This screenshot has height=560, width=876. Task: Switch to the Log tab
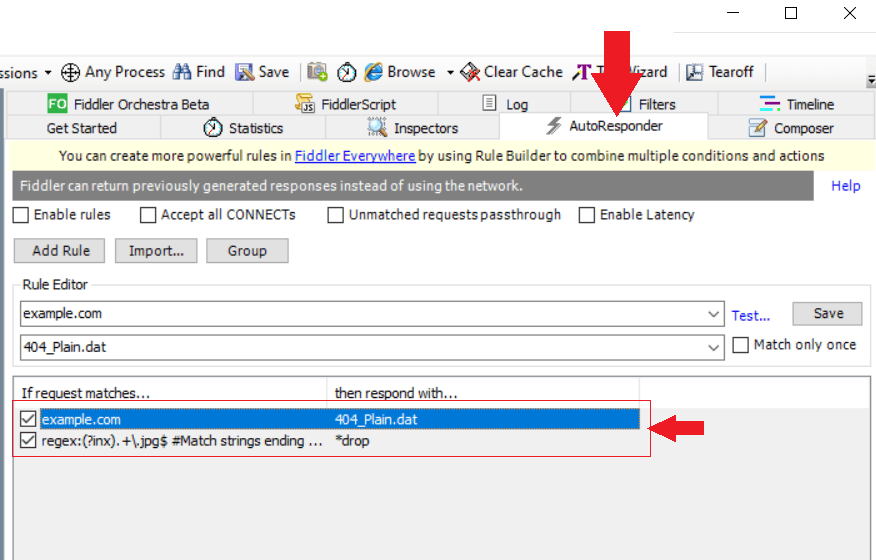coord(504,104)
